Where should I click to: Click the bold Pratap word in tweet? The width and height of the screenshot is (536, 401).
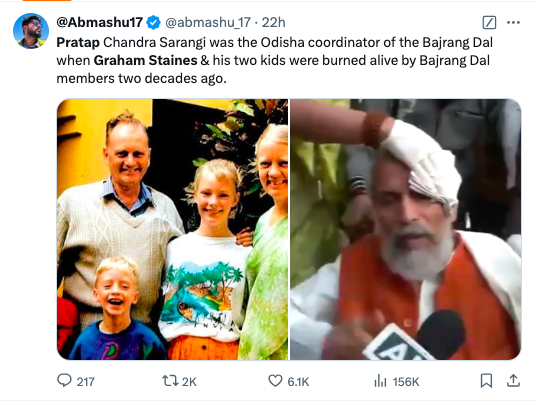pyautogui.click(x=78, y=43)
